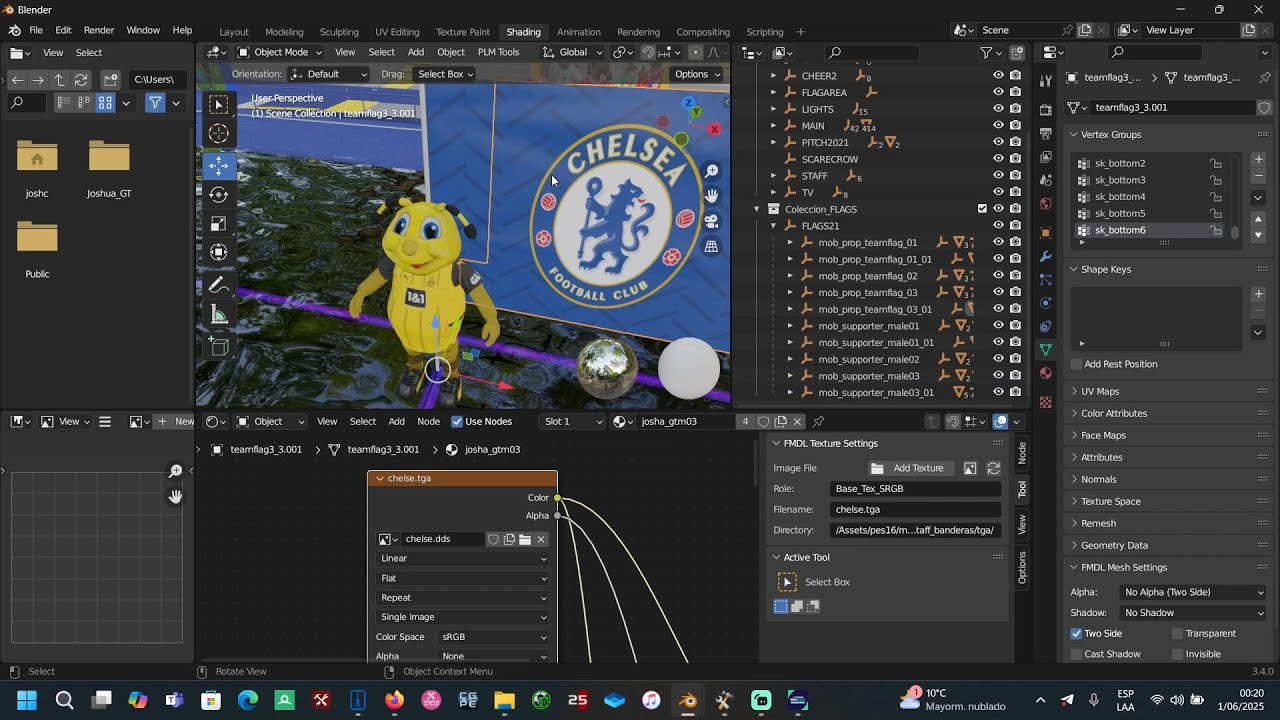This screenshot has width=1280, height=720.
Task: Edit the Filename chelse.tga field
Action: coord(915,509)
